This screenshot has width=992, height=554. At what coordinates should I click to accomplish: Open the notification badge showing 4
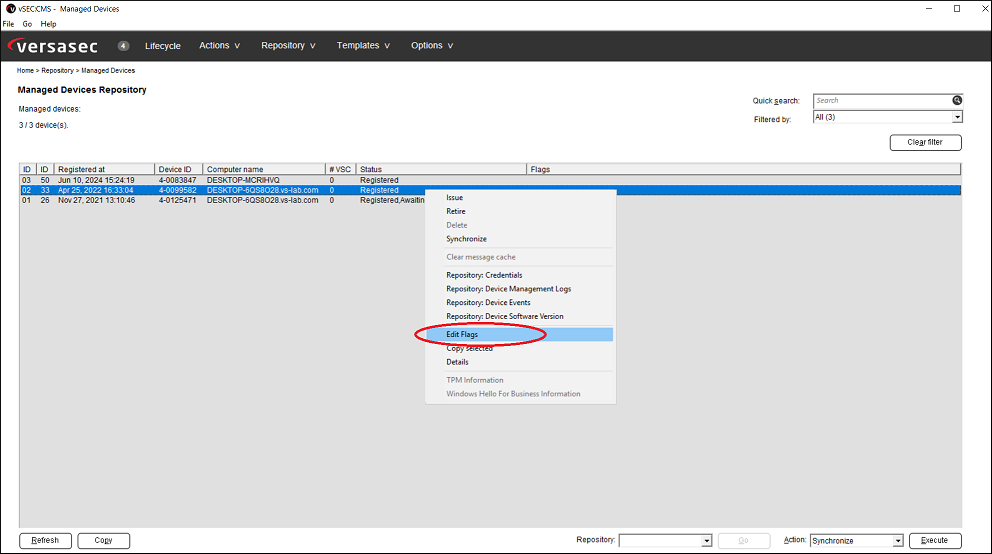[x=123, y=46]
